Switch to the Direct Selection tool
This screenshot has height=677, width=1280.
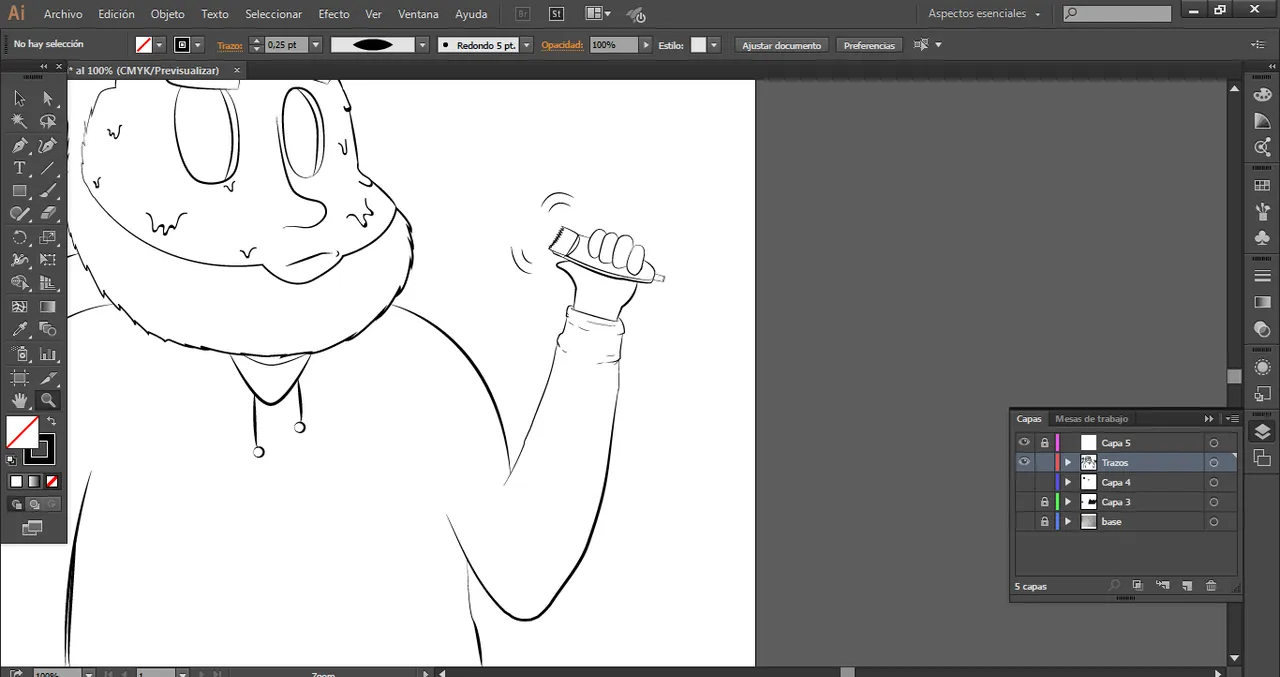(x=47, y=98)
